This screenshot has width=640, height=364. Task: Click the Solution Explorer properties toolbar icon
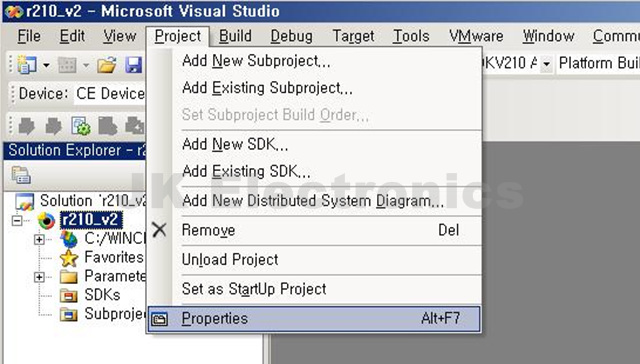21,175
